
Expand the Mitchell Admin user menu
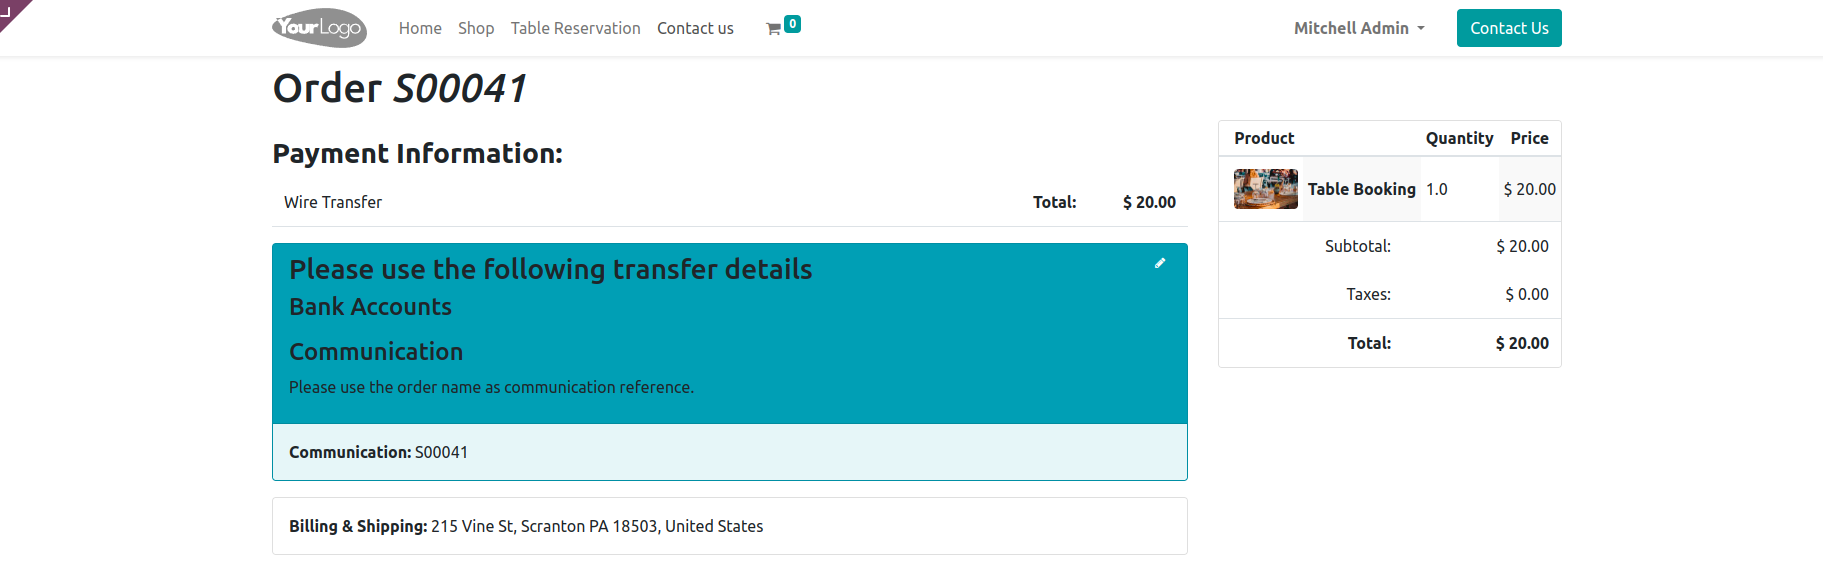pyautogui.click(x=1358, y=28)
